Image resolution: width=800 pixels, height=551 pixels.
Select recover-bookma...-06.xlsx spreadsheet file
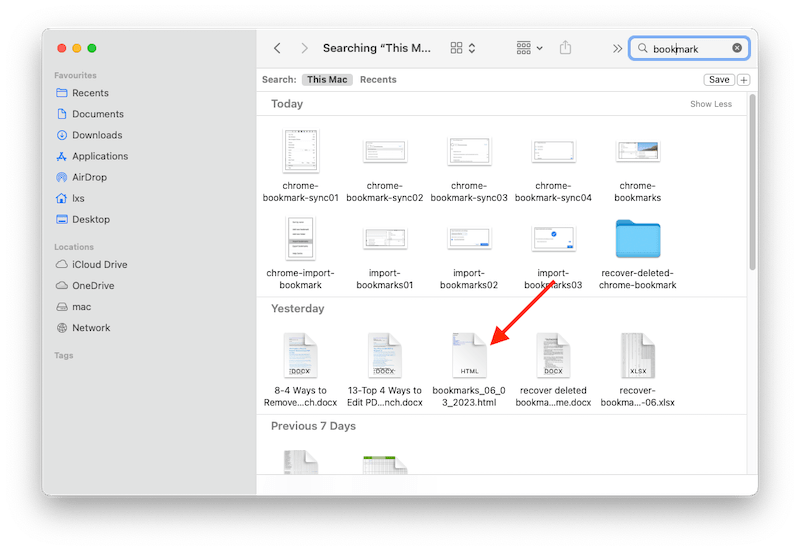tap(638, 370)
